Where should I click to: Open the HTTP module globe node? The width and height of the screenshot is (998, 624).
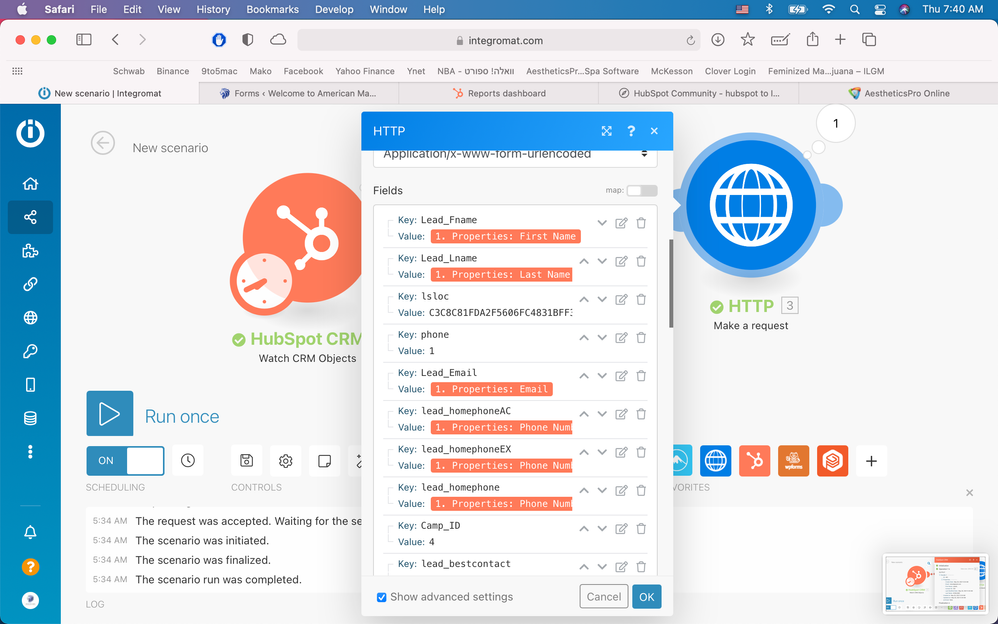coord(751,205)
